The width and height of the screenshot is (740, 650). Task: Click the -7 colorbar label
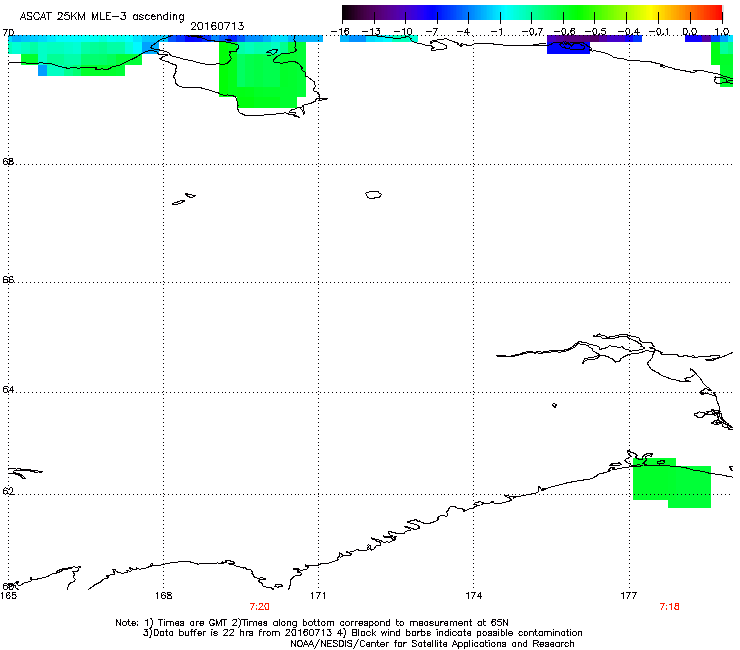433,32
